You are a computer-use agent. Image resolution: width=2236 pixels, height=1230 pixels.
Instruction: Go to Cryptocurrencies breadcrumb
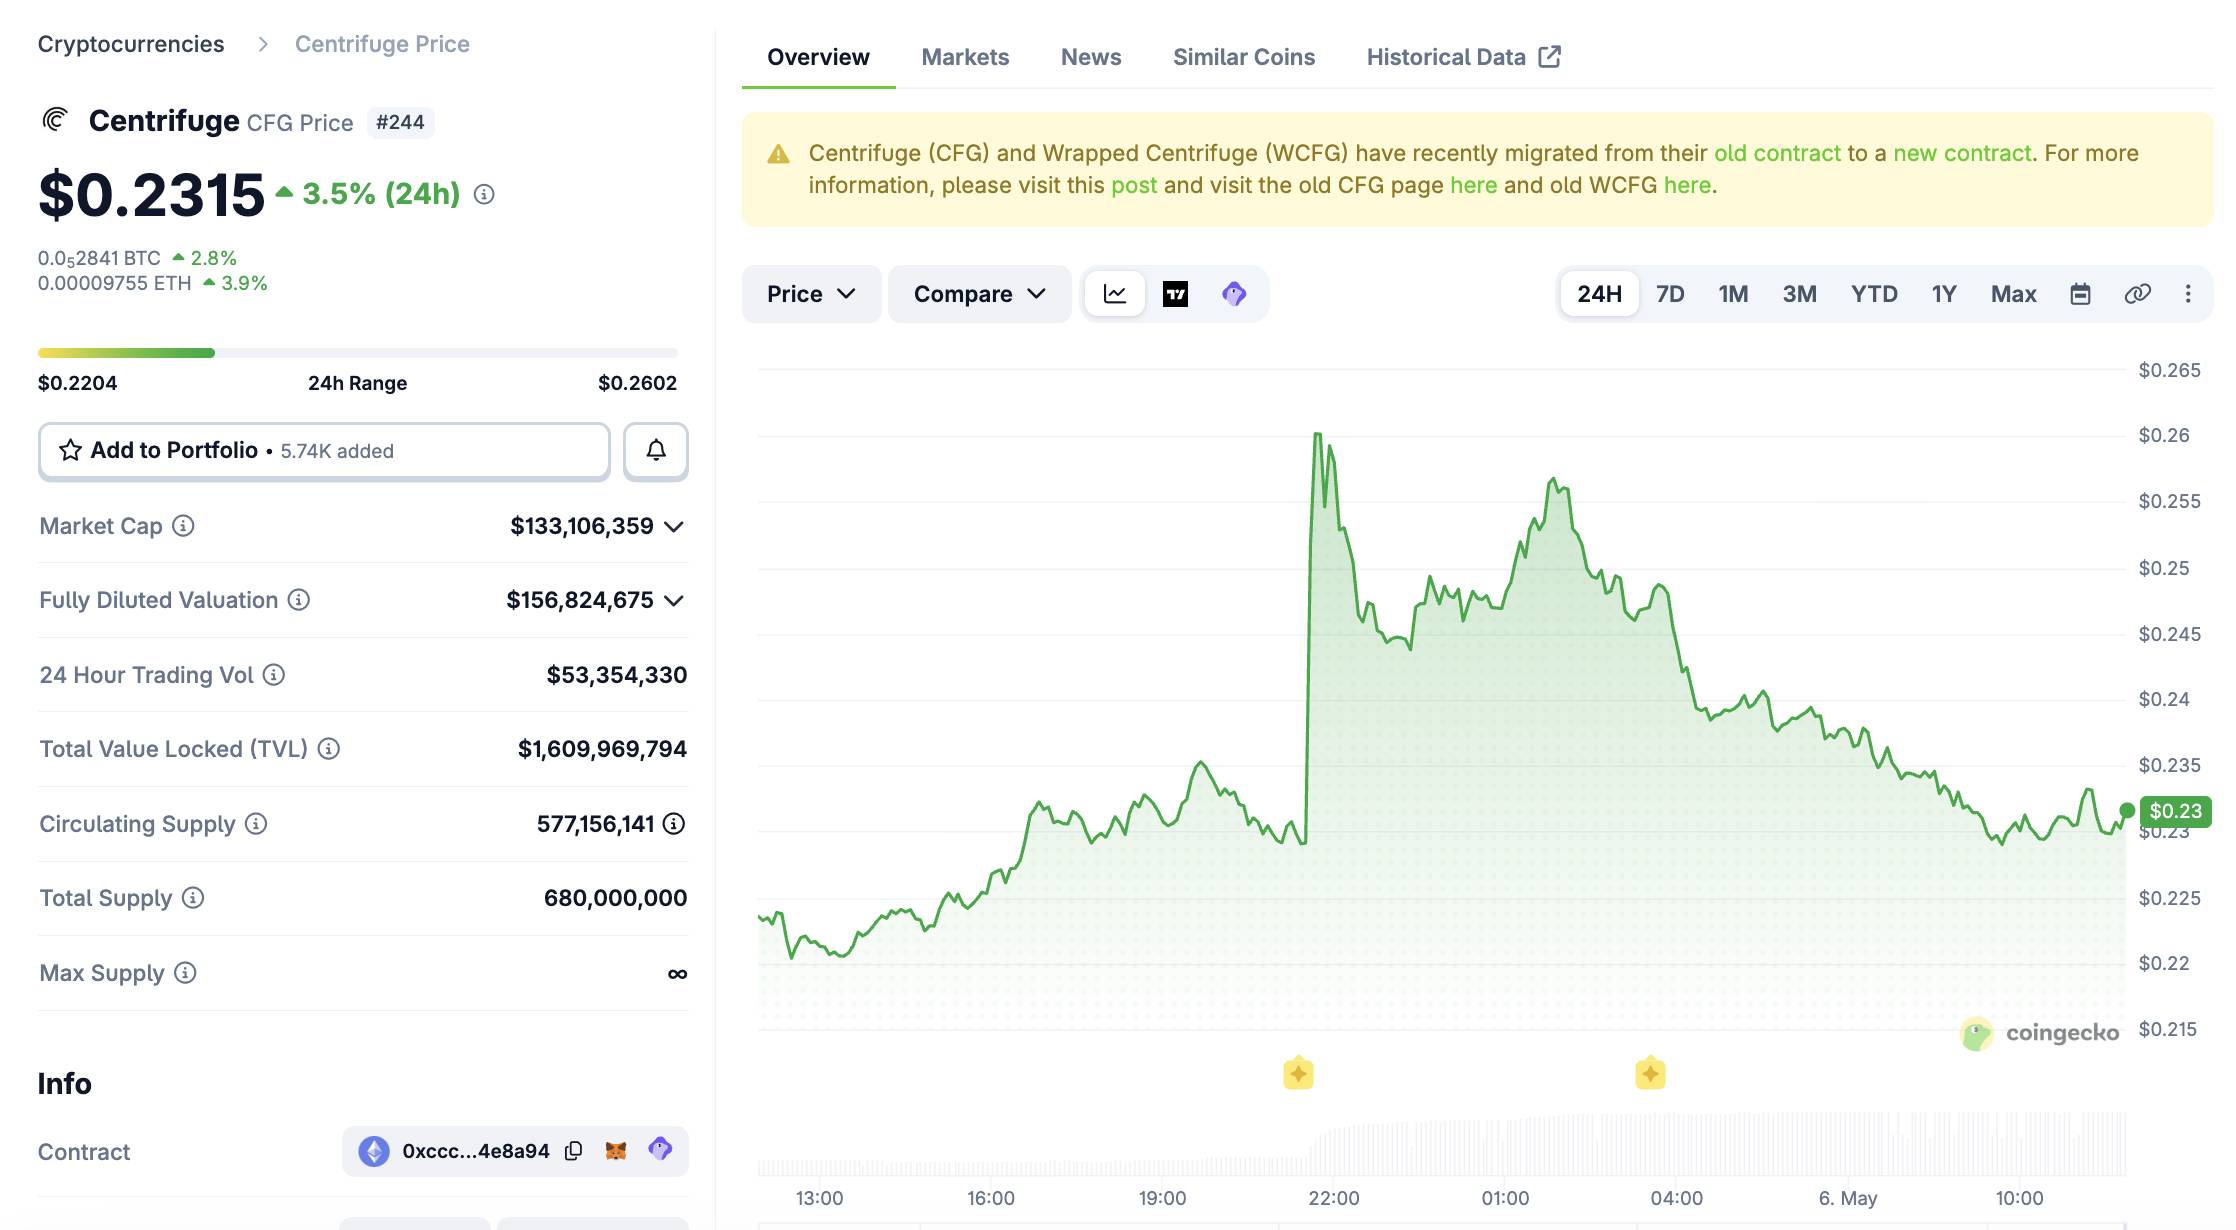pyautogui.click(x=131, y=44)
